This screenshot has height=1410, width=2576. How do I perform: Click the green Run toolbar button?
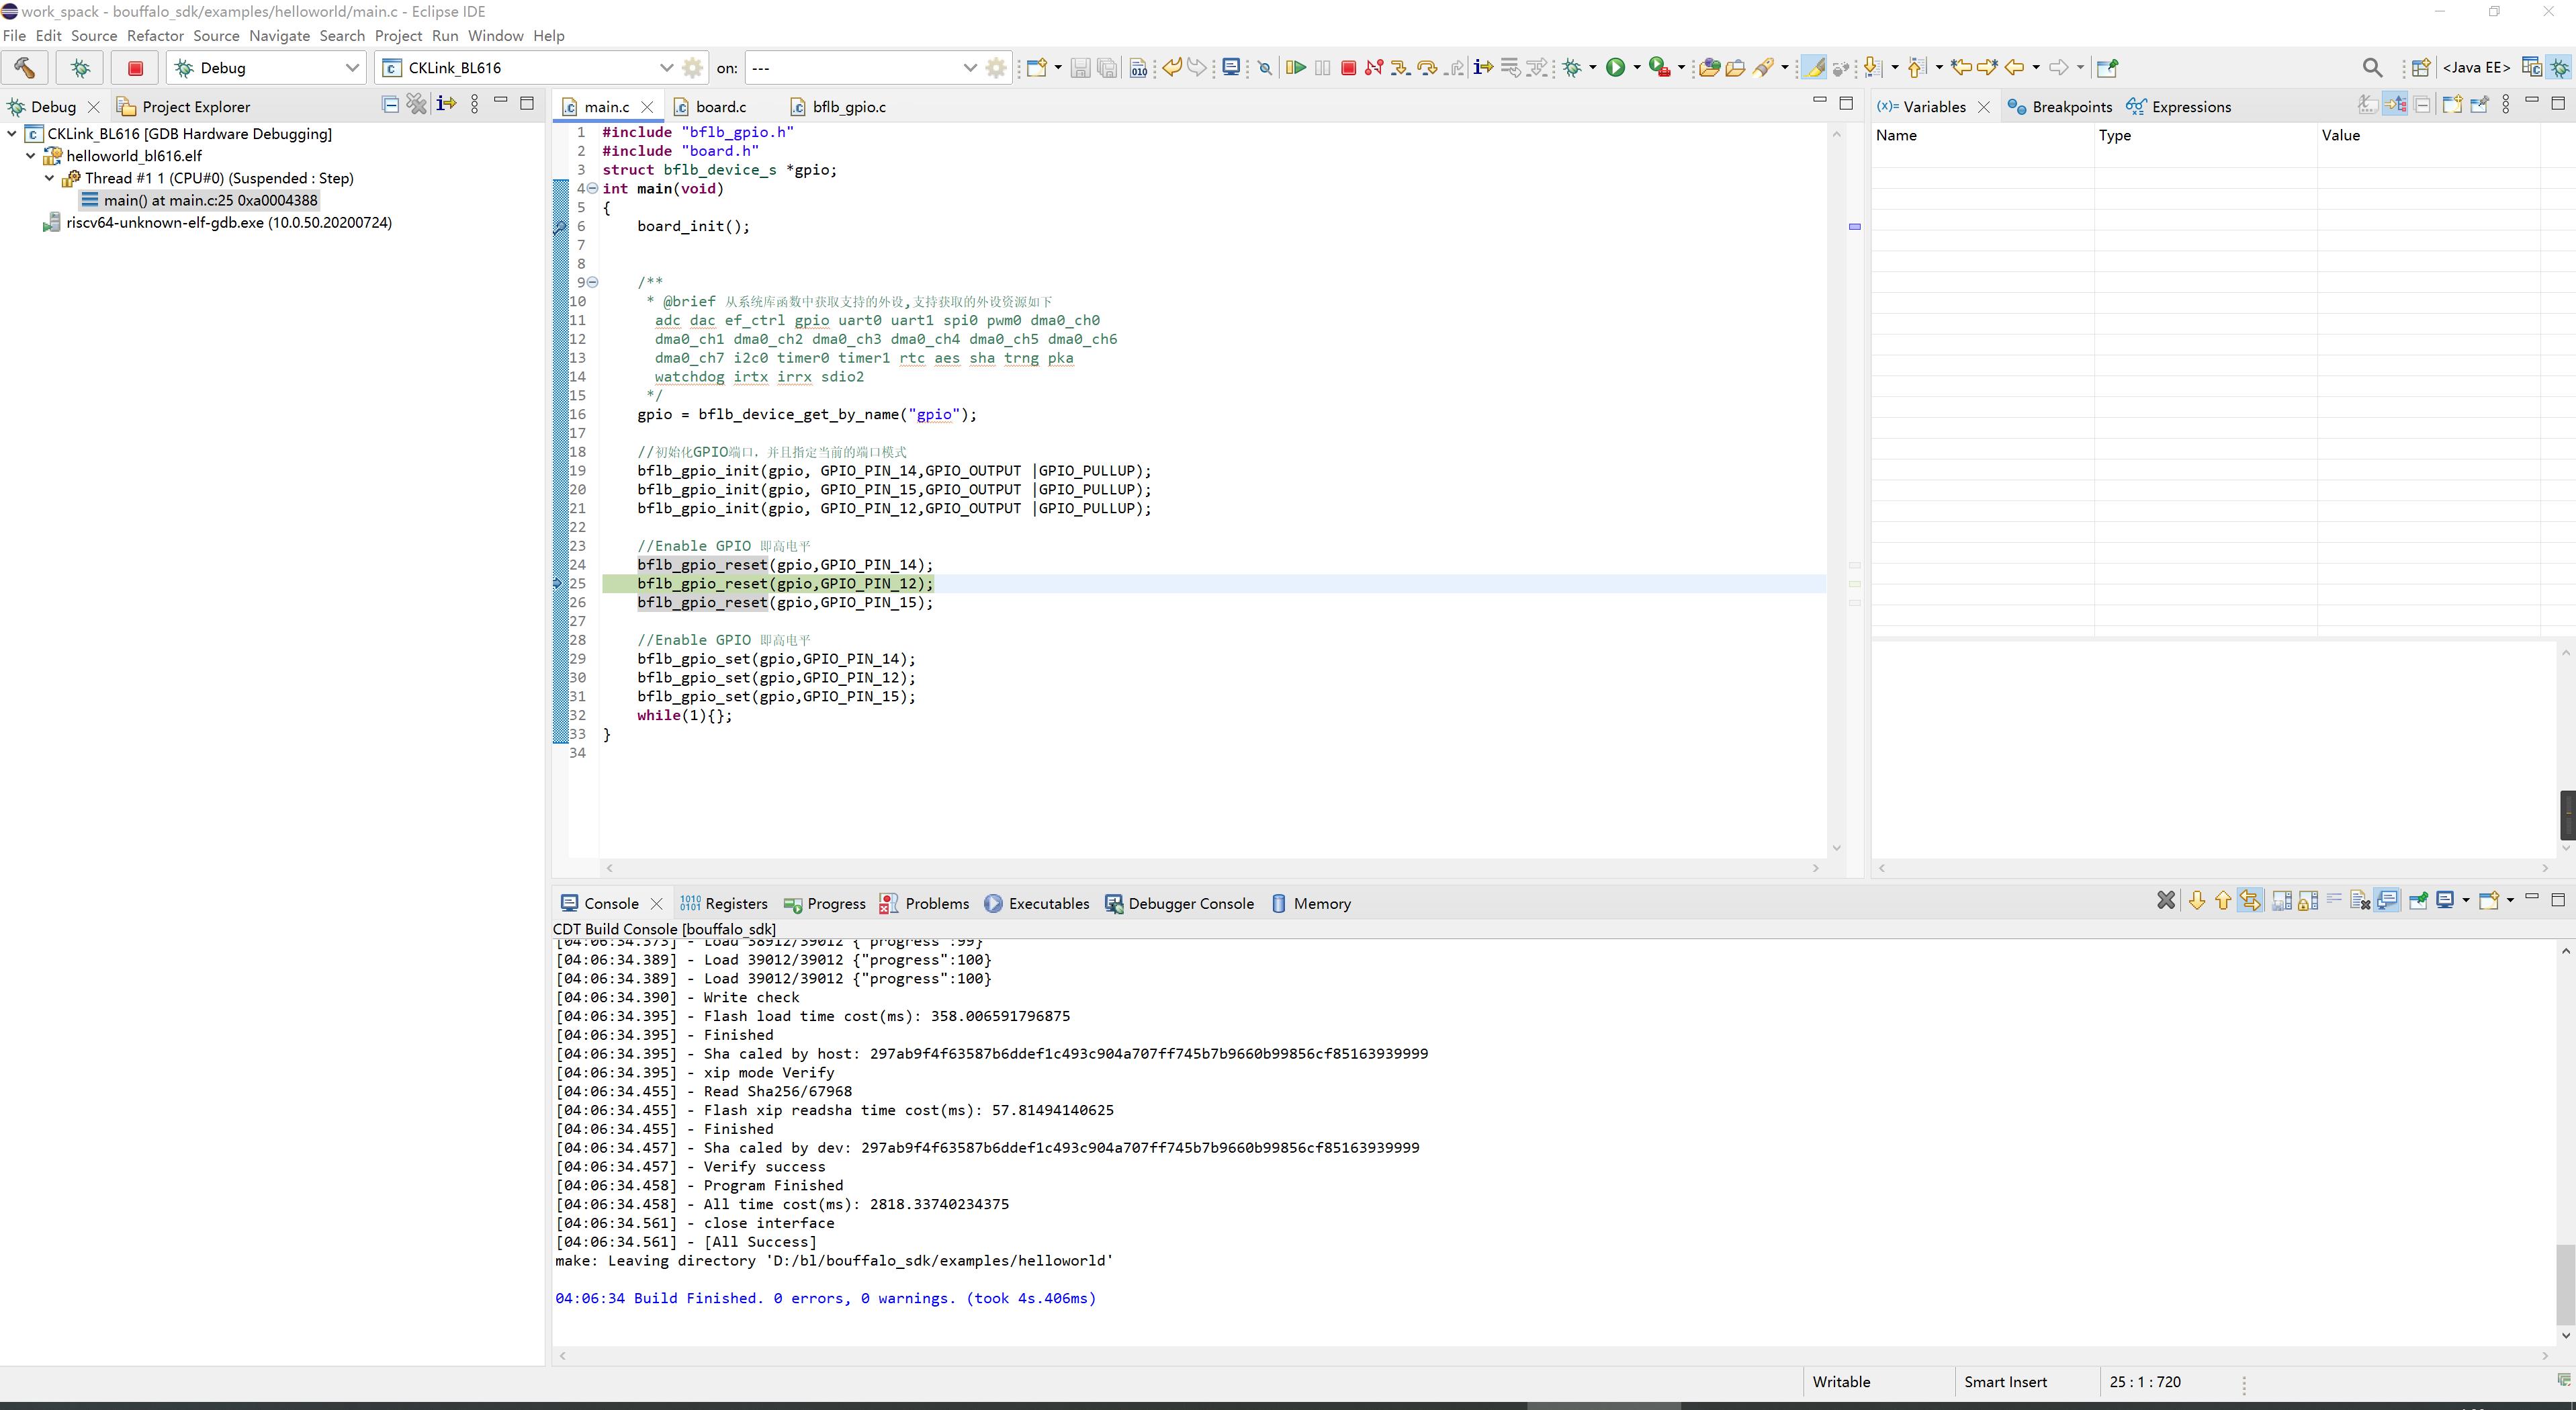coord(1616,68)
